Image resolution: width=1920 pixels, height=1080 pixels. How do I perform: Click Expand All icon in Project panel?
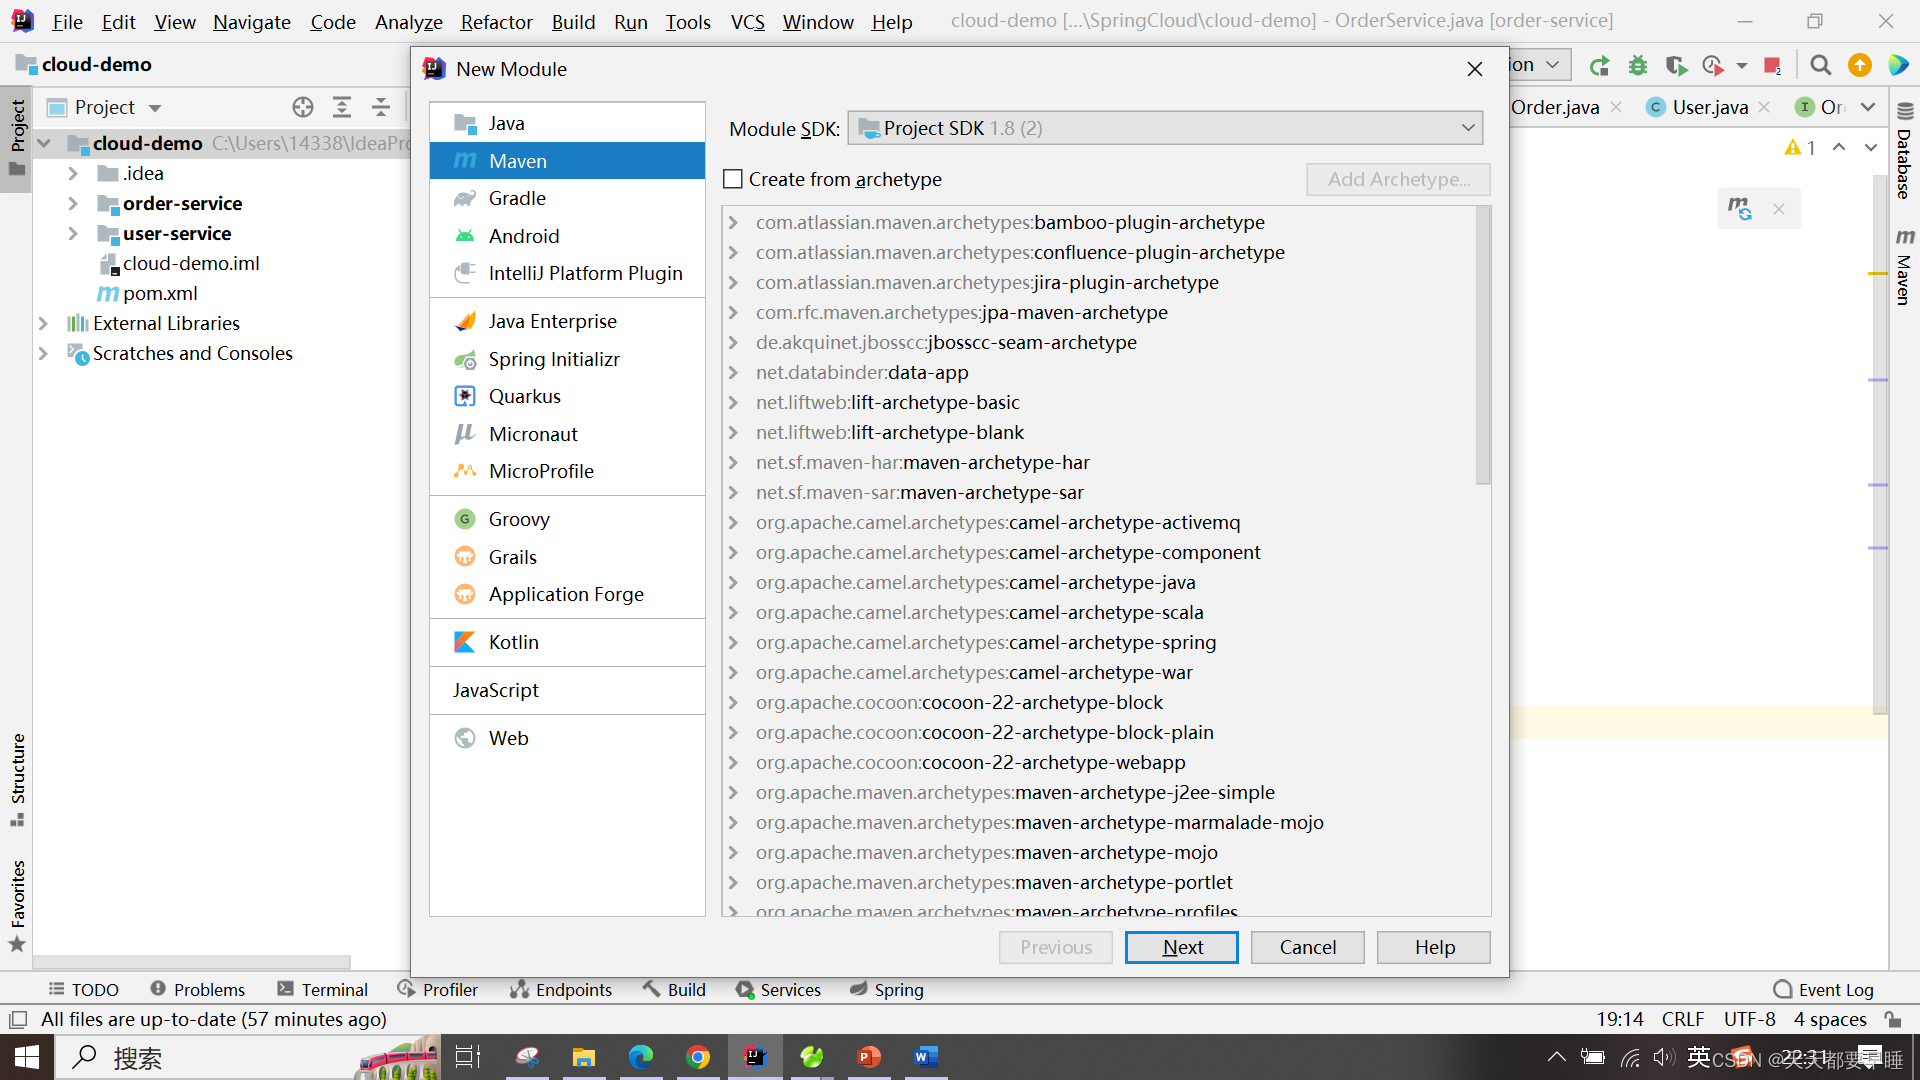pos(342,107)
